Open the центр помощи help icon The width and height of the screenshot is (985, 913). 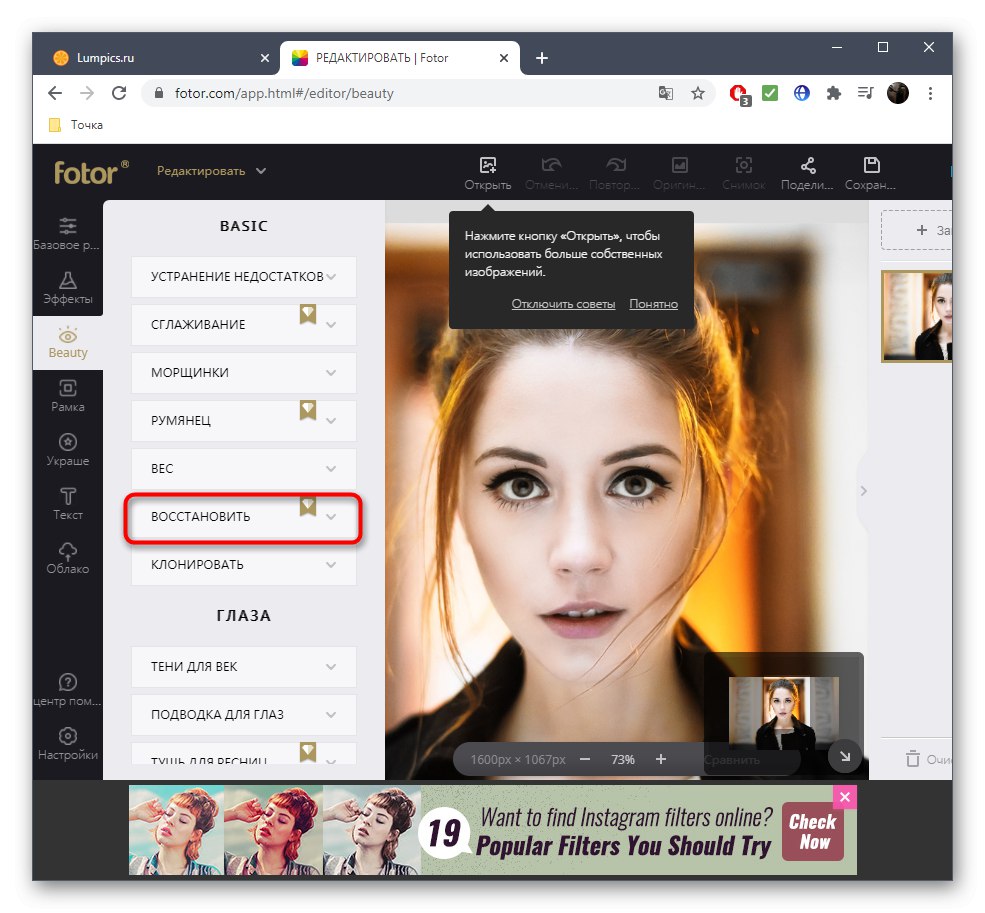tap(67, 690)
